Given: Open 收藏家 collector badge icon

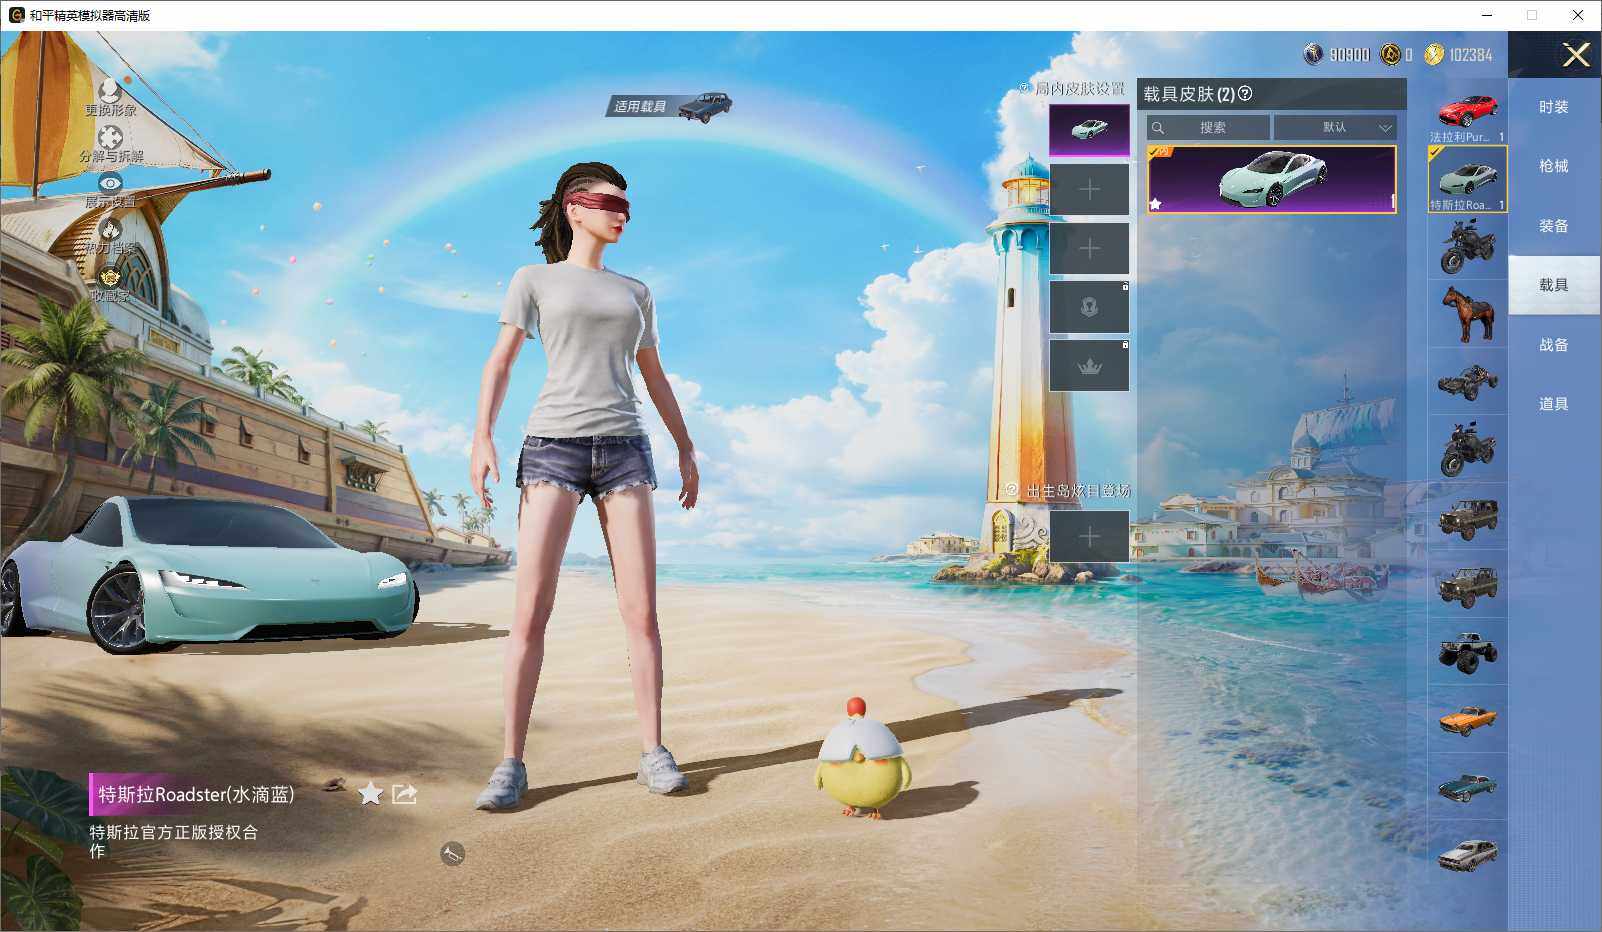Looking at the screenshot, I should [110, 277].
